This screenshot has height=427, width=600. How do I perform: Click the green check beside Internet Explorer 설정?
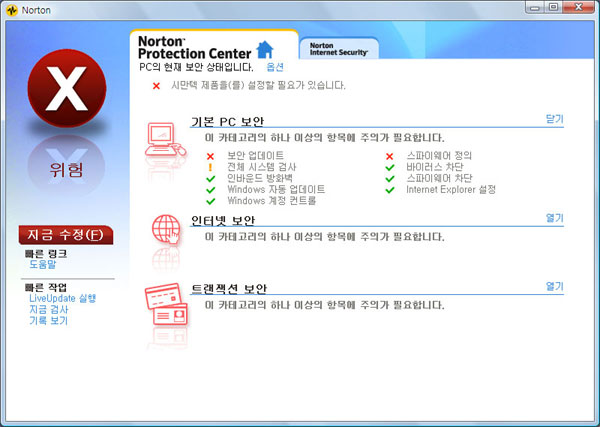[x=390, y=190]
